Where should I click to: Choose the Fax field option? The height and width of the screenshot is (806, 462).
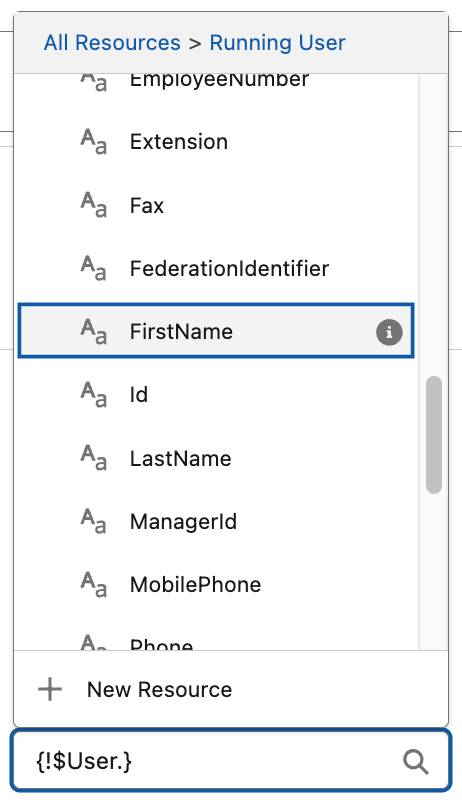[216, 205]
